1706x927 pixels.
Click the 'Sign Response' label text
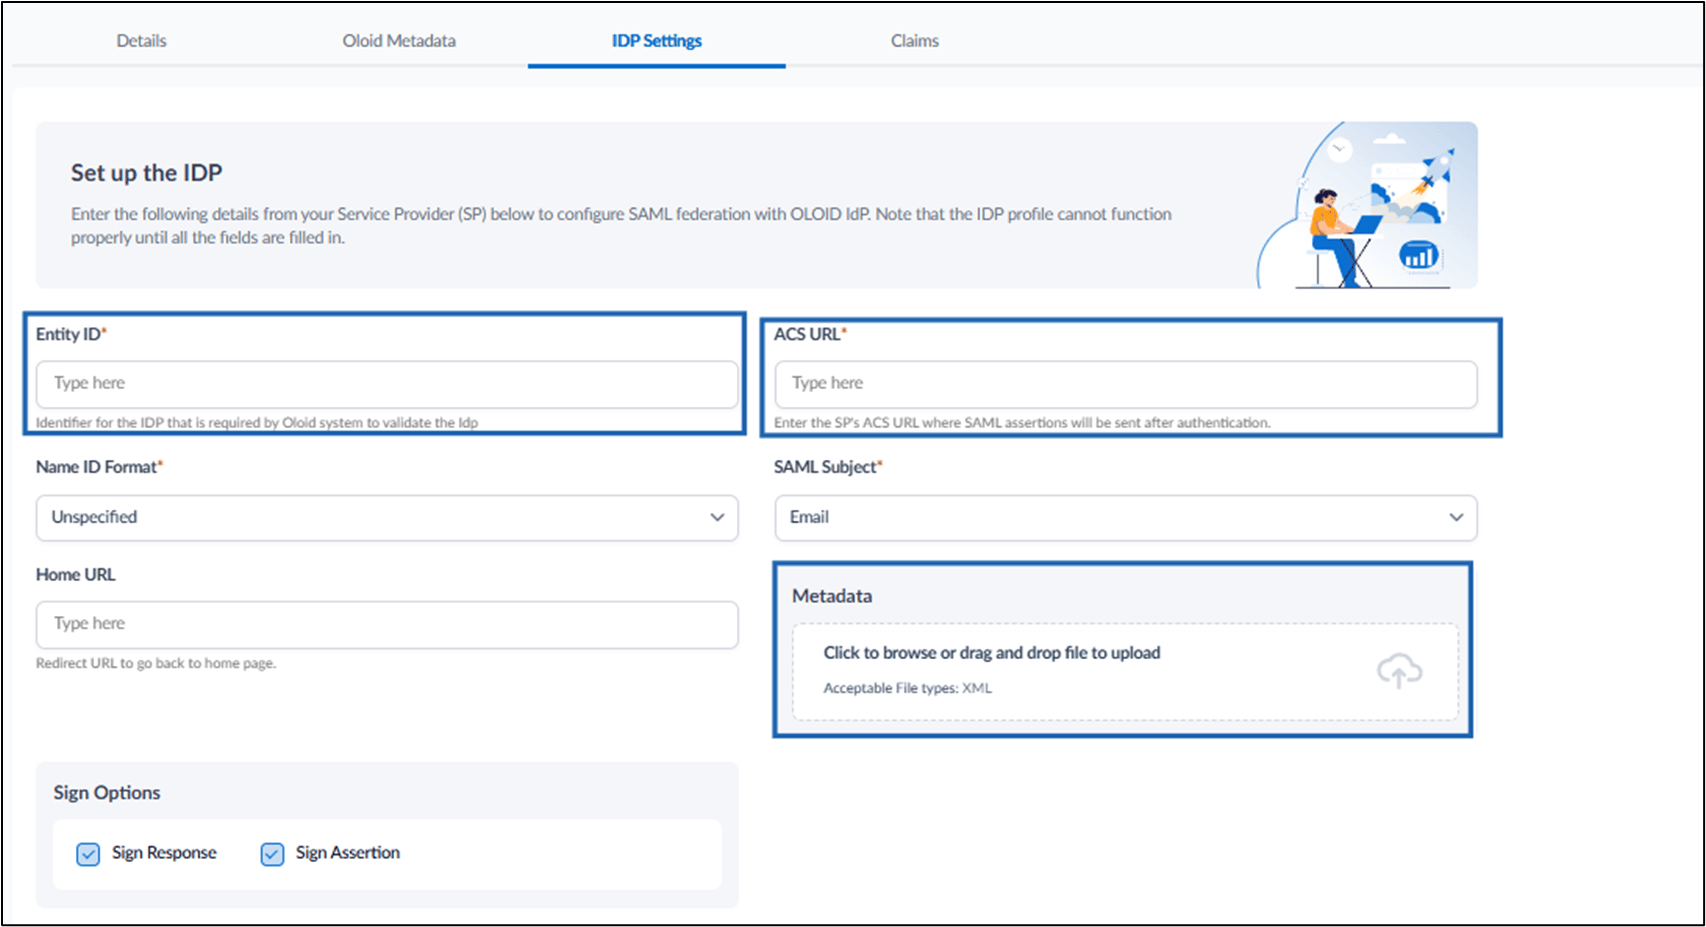coord(164,853)
